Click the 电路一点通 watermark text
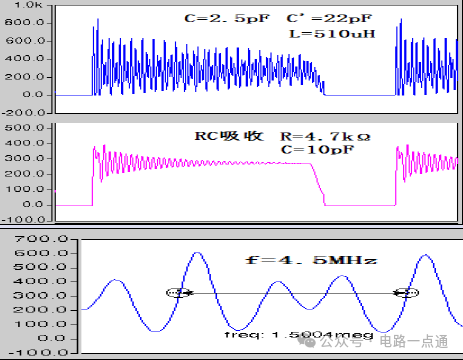The height and width of the screenshot is (360, 463). click(414, 342)
